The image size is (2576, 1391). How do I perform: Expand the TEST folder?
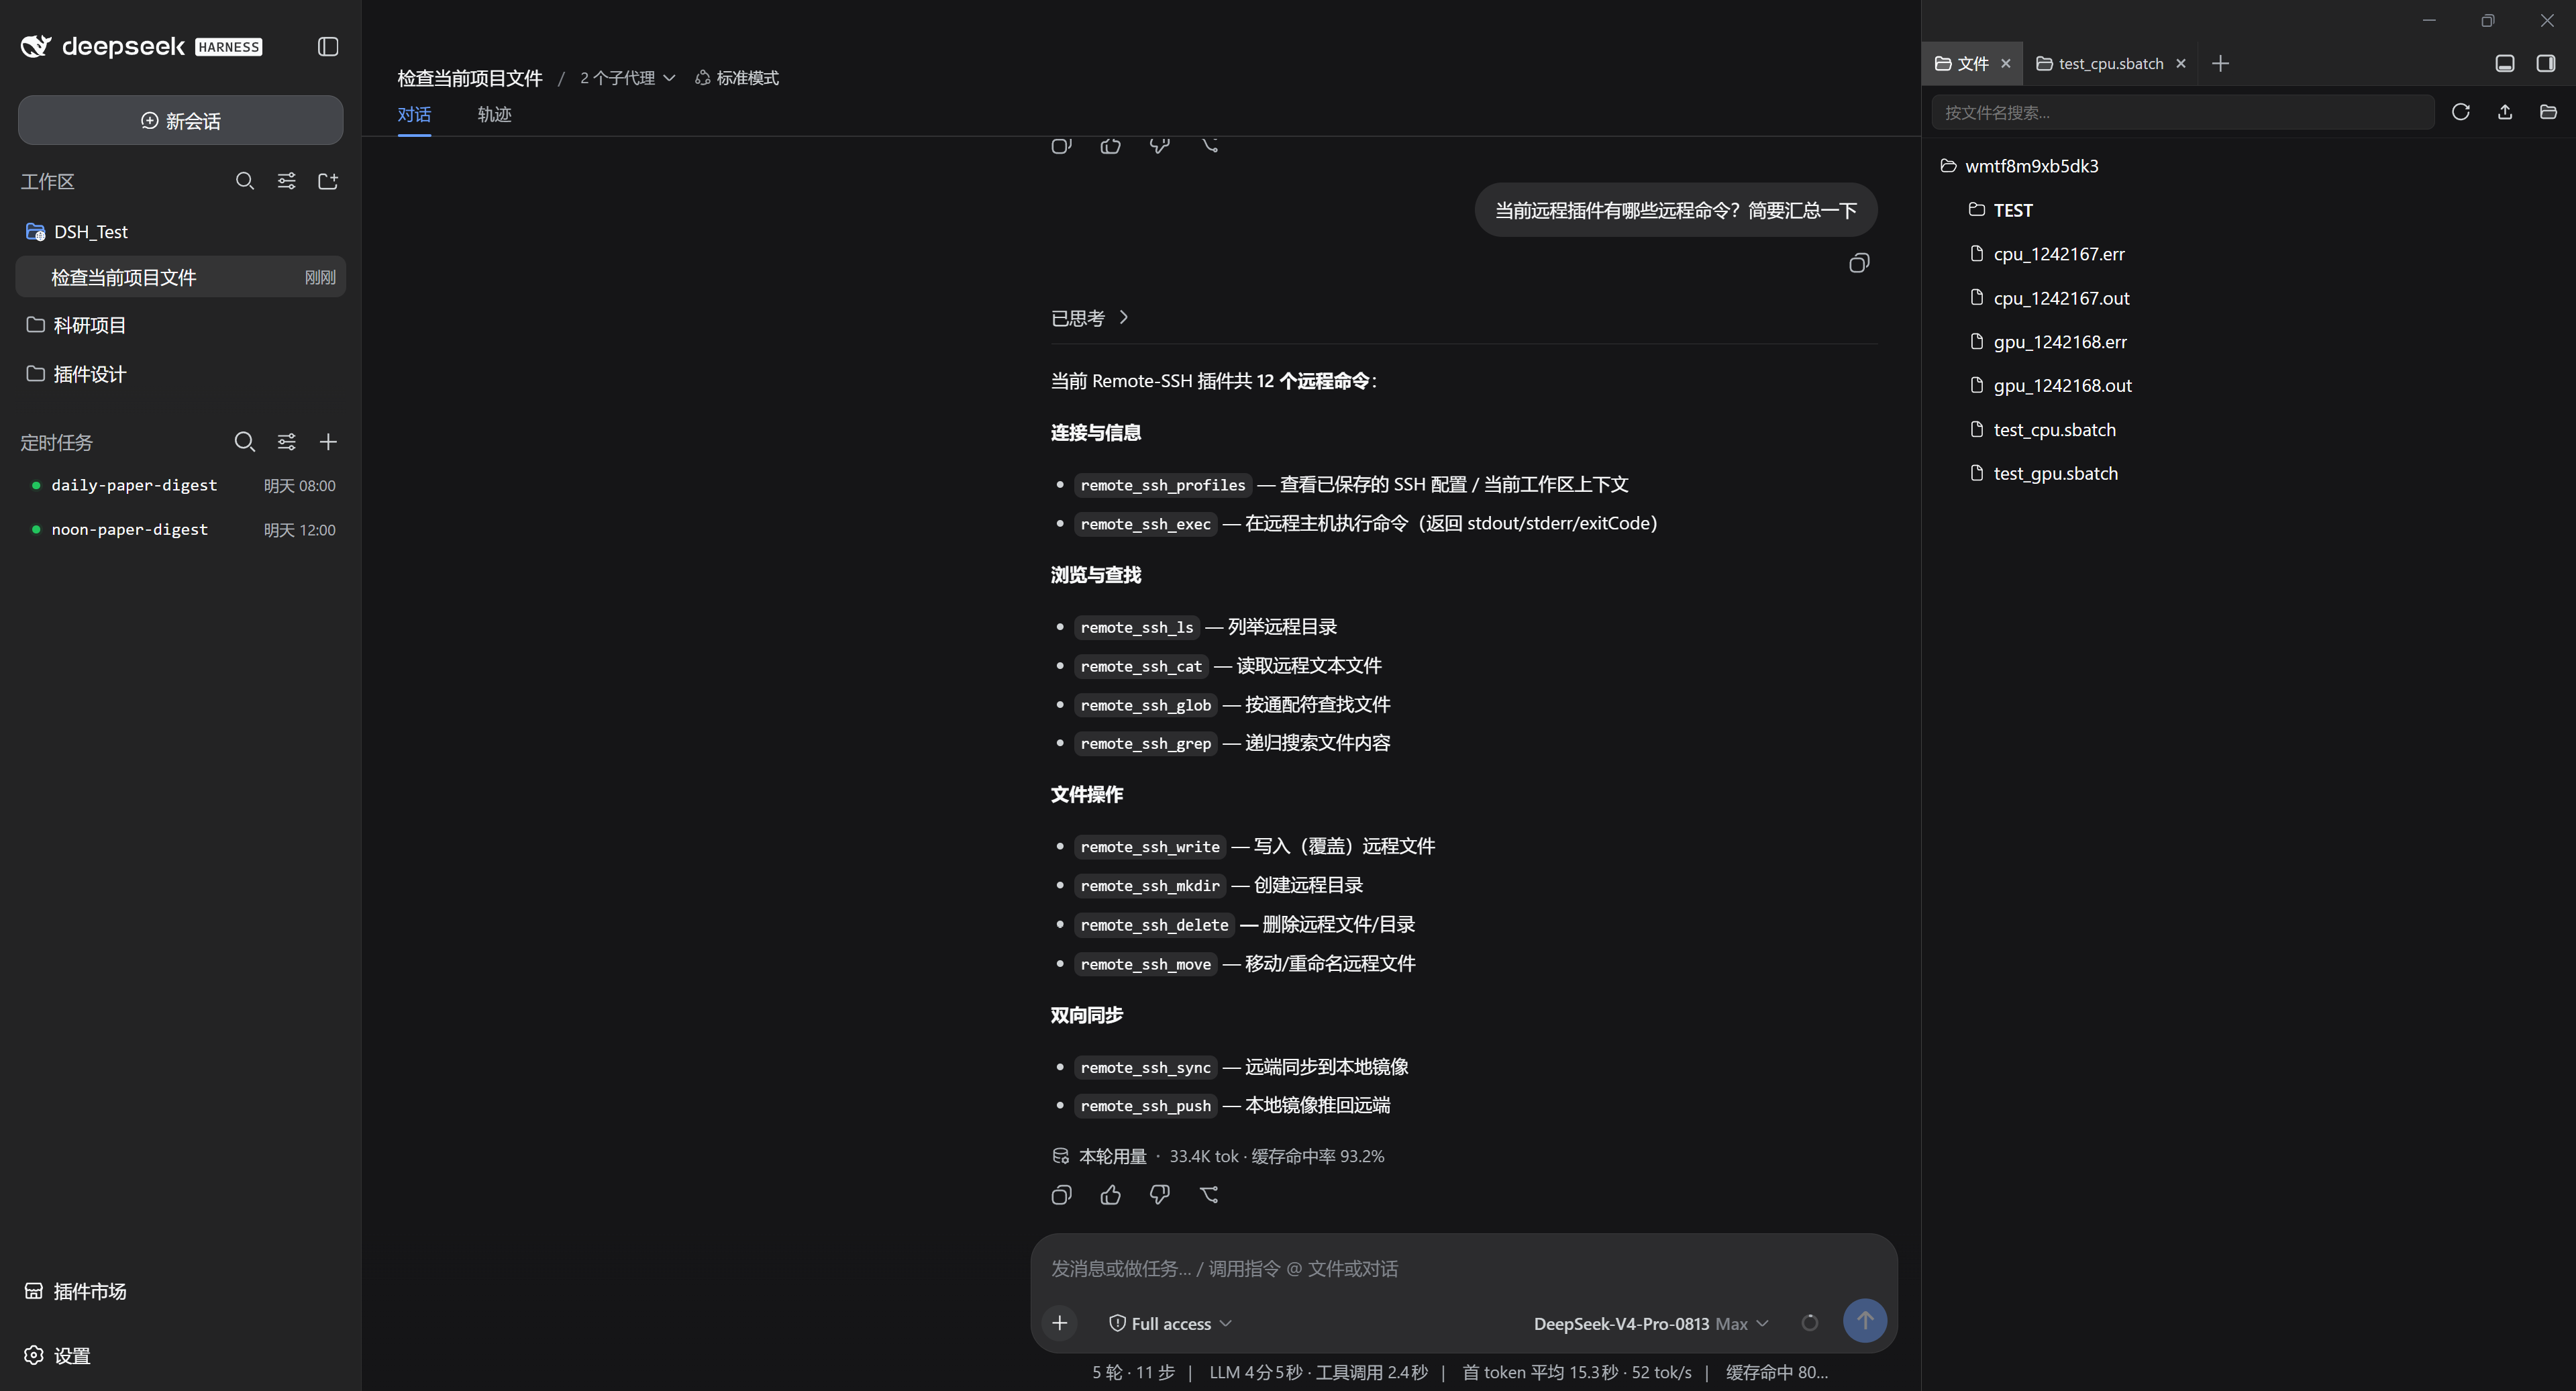pos(2001,210)
